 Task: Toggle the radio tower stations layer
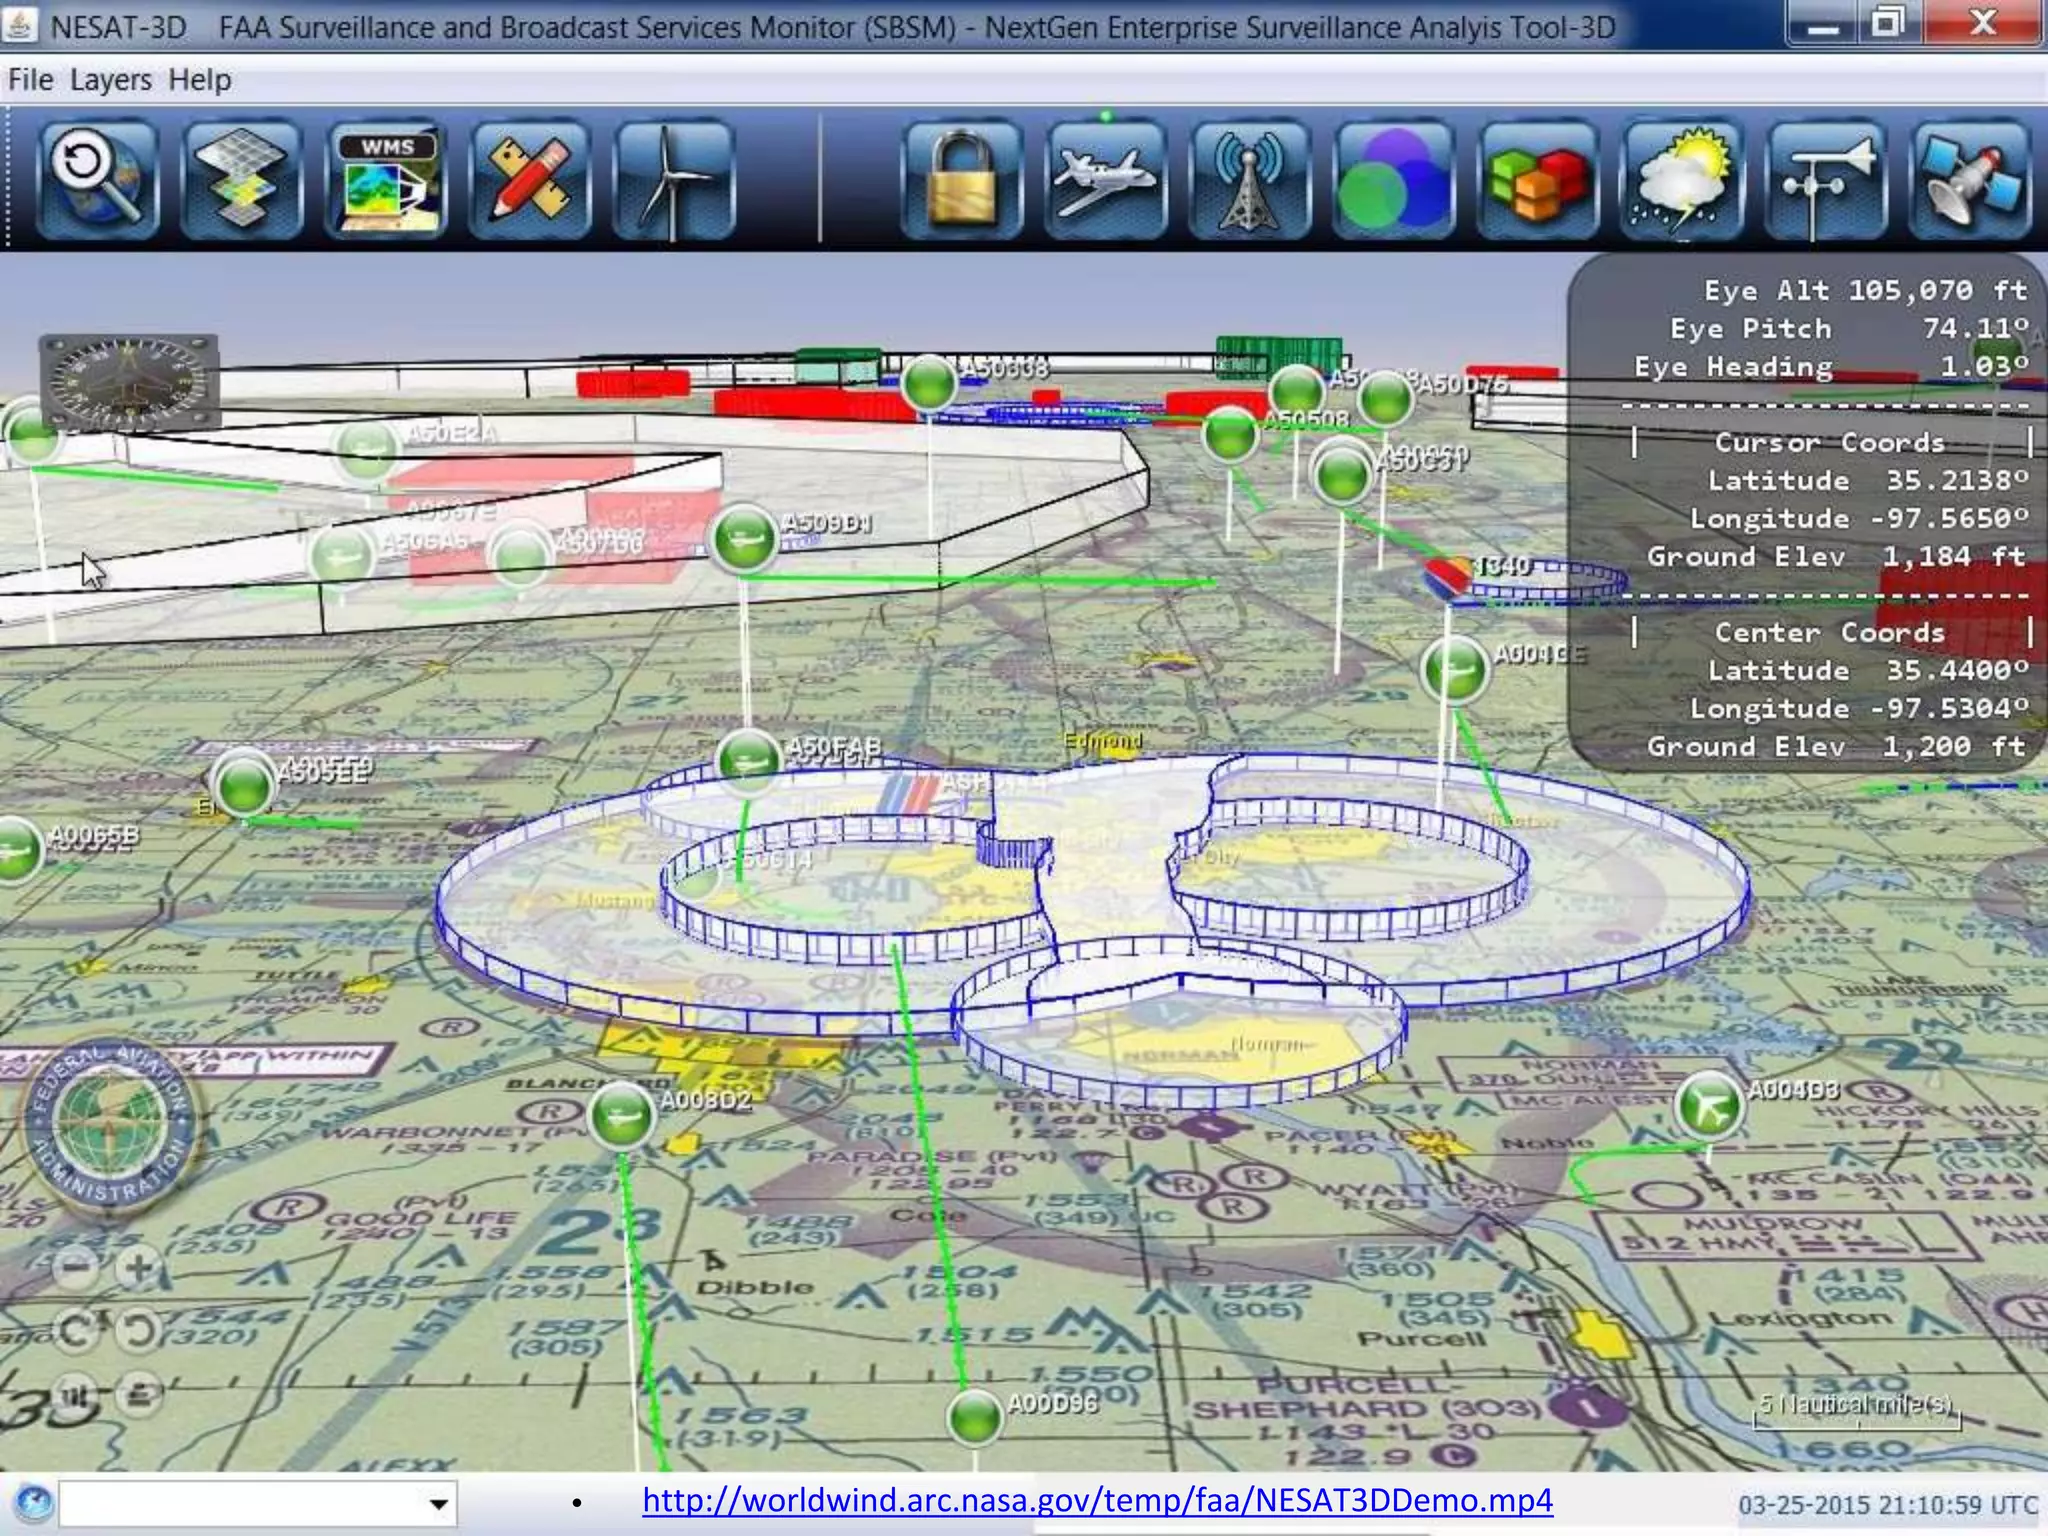pos(1249,180)
